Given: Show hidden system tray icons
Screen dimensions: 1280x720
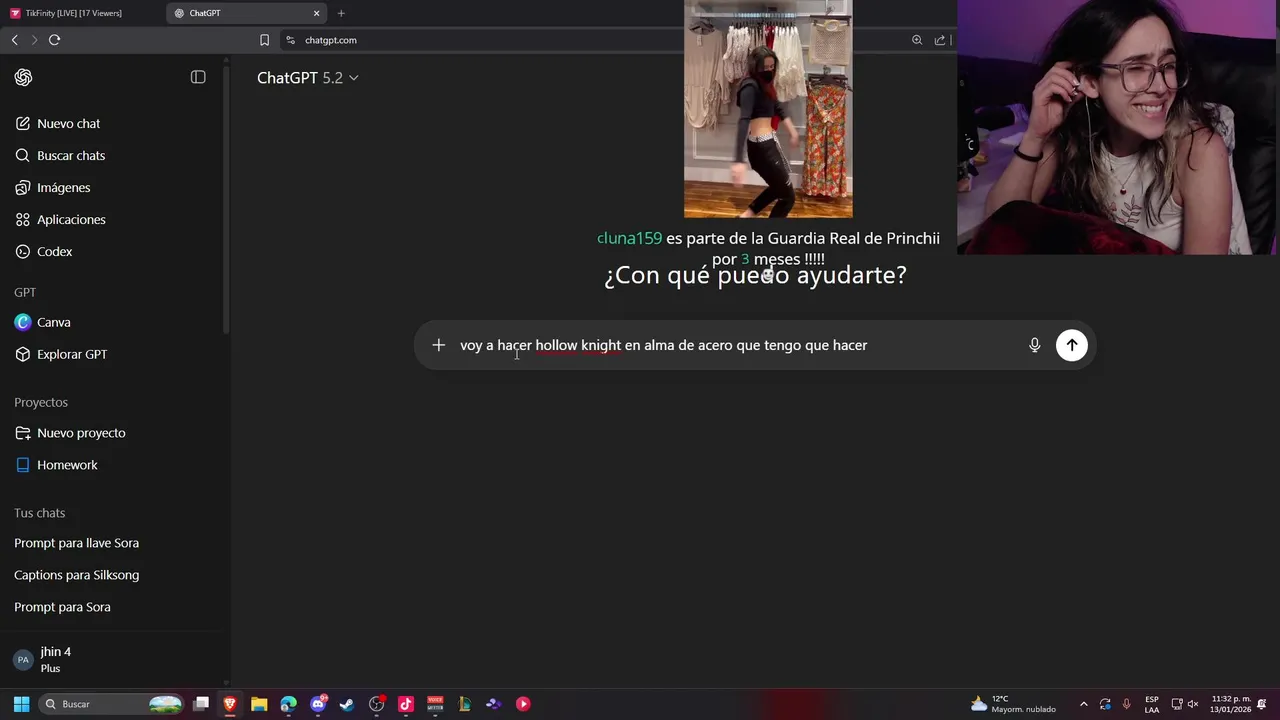Looking at the screenshot, I should point(1083,704).
